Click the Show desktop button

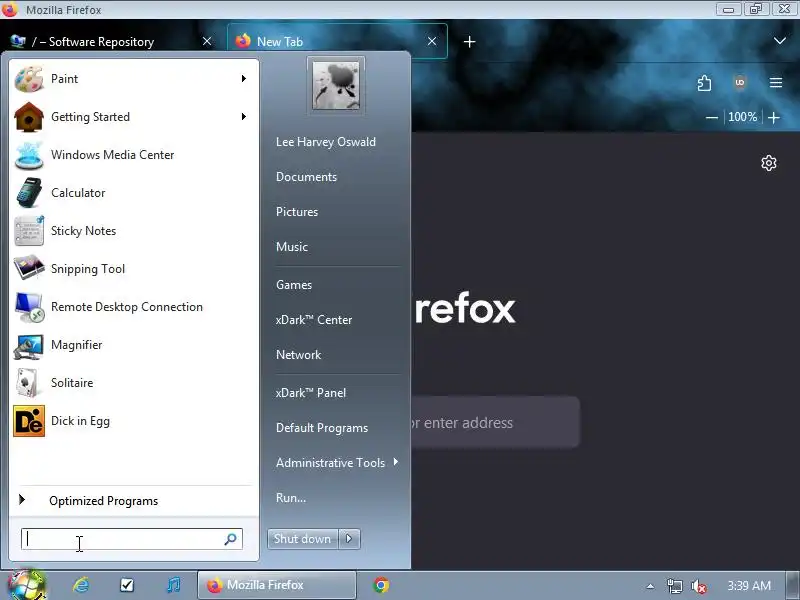[792, 585]
